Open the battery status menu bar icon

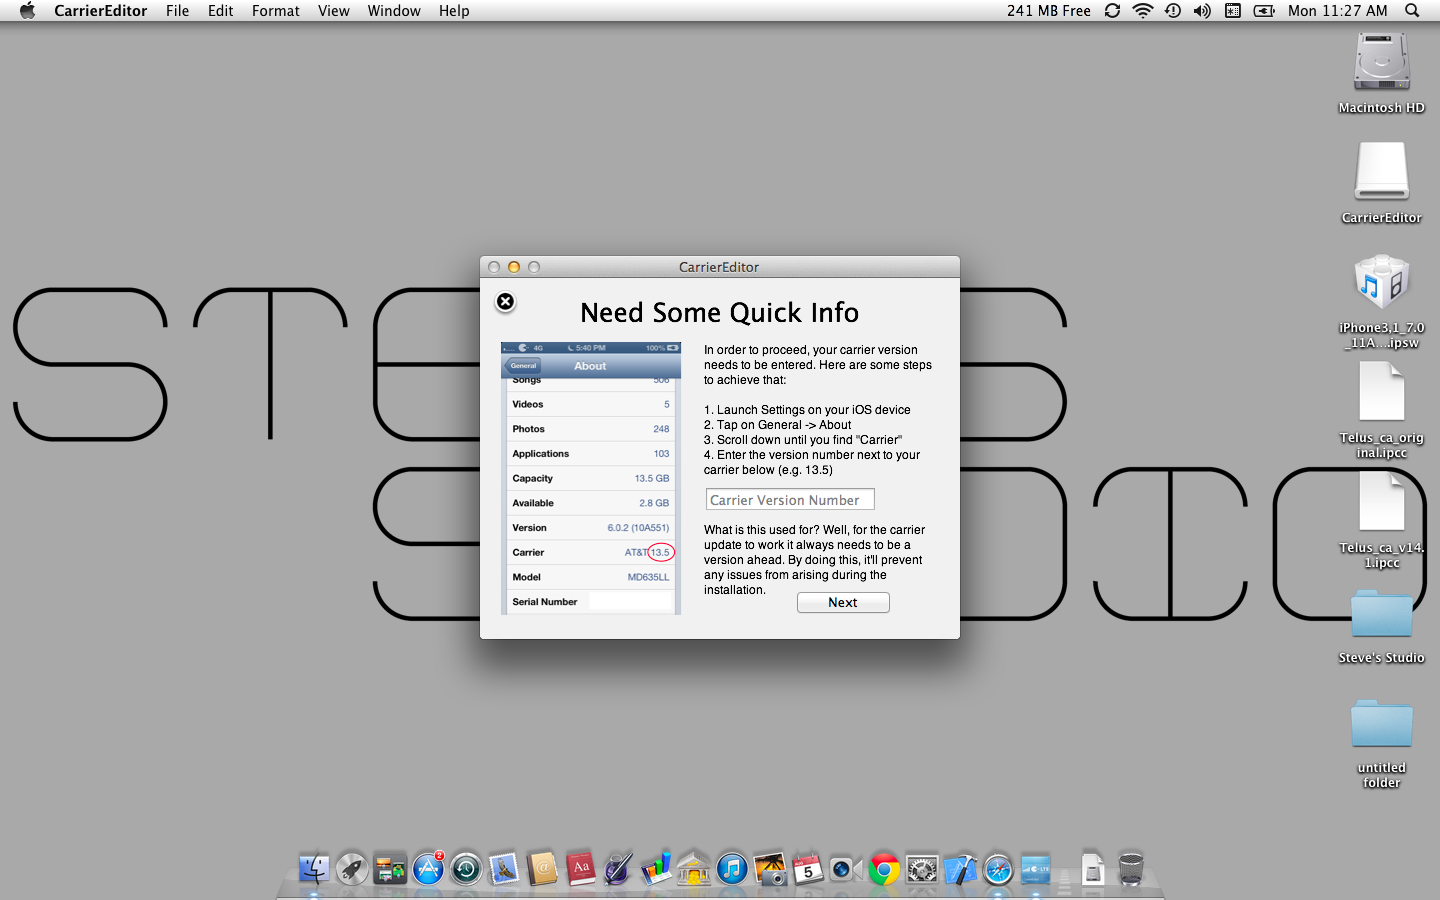coord(1264,11)
